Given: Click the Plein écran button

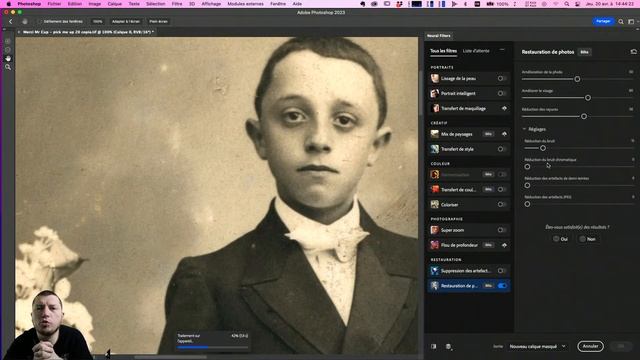Looking at the screenshot, I should 158,21.
